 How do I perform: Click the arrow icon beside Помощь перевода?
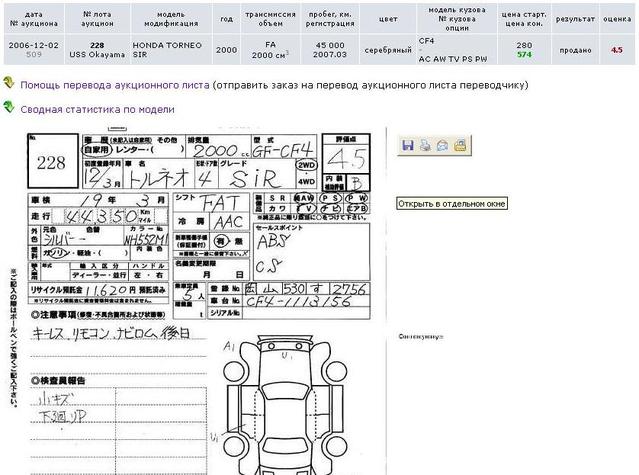tap(9, 83)
